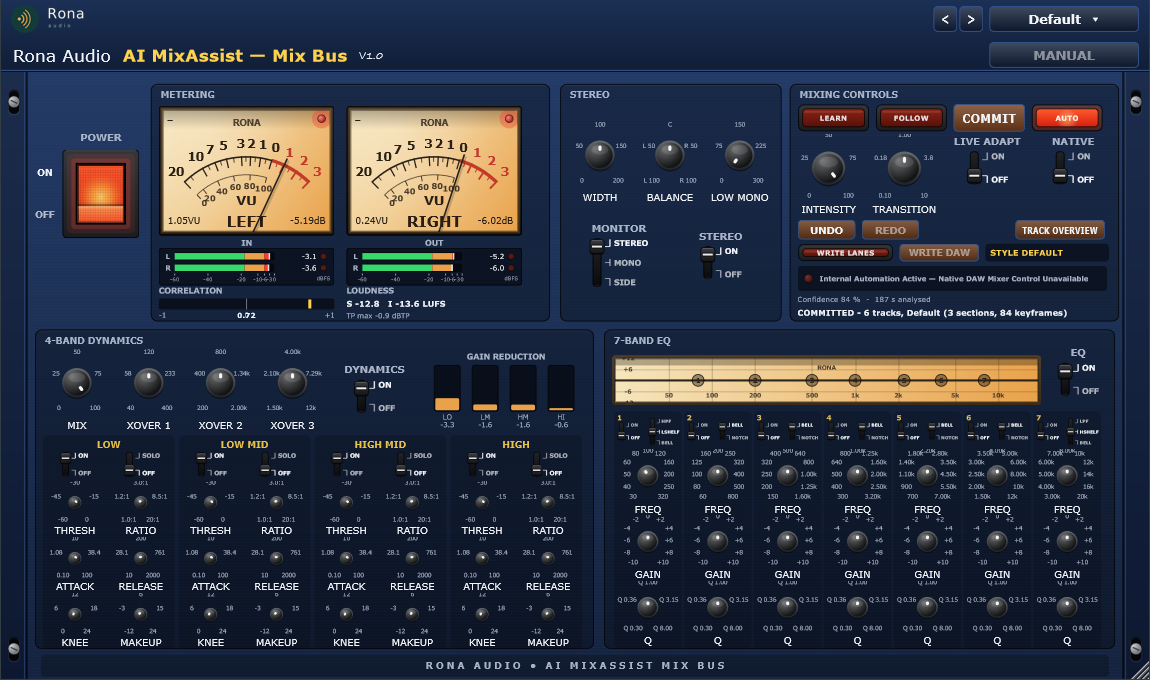Toggle the orange POWER rocker switch
This screenshot has width=1150, height=680.
click(100, 194)
